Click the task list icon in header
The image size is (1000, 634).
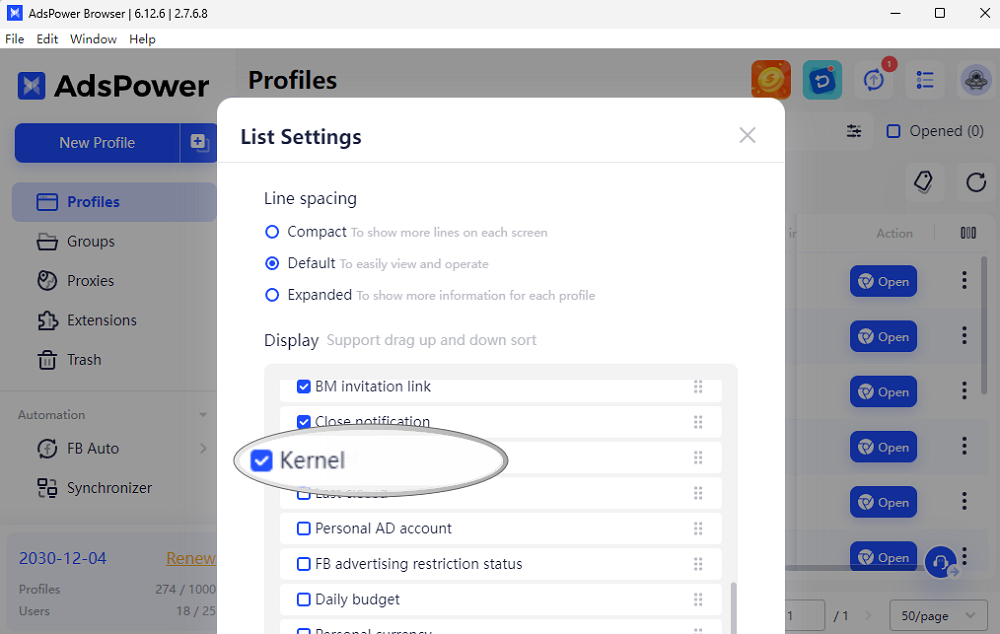925,80
